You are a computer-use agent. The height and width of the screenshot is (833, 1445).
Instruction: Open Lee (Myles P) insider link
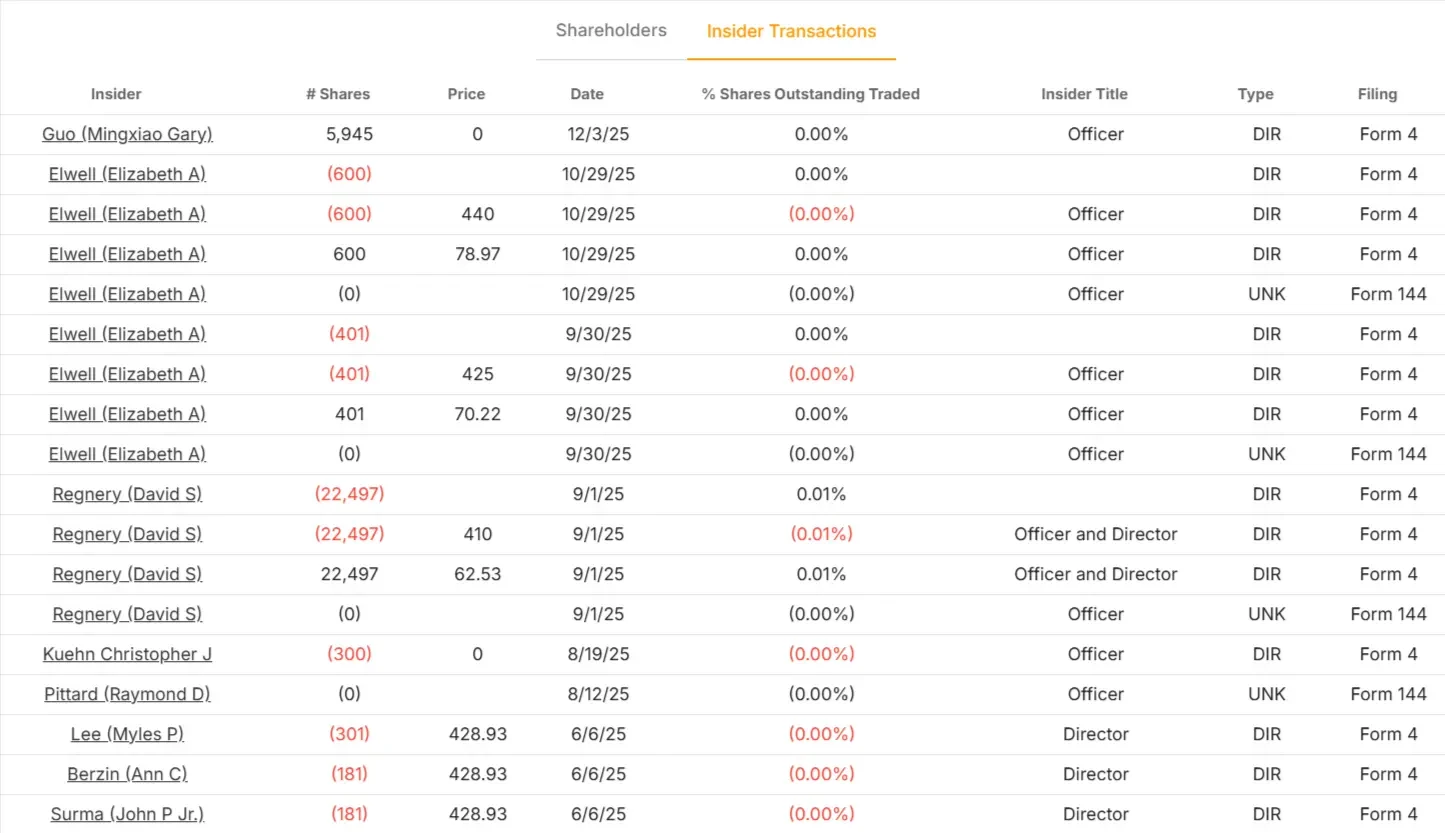(x=127, y=734)
